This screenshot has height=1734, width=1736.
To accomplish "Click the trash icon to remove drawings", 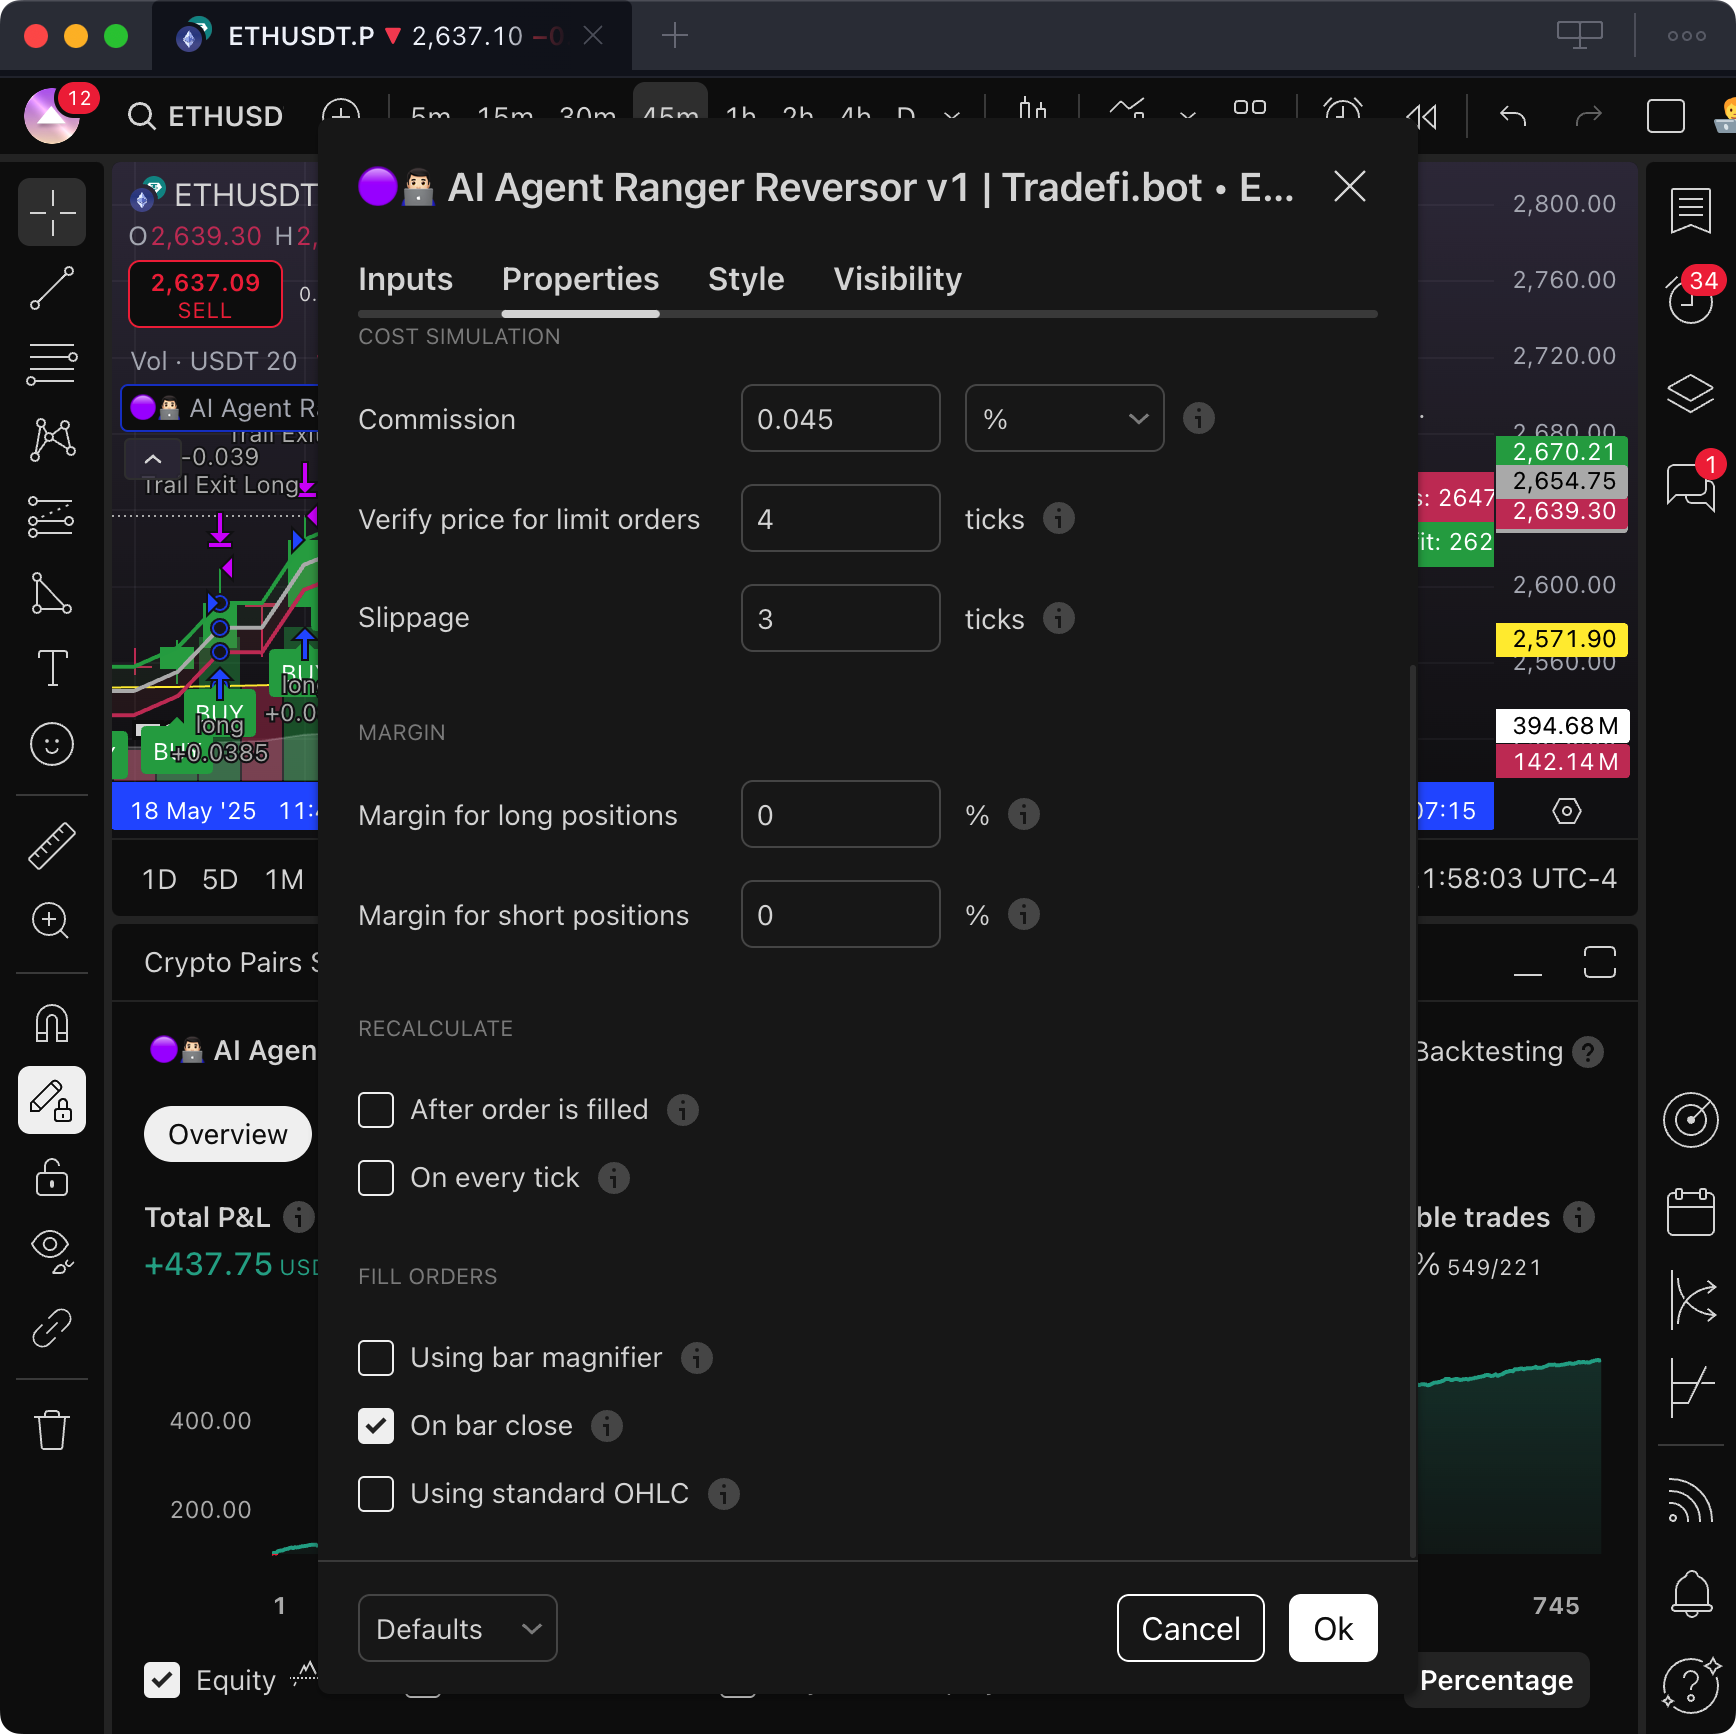I will 52,1430.
